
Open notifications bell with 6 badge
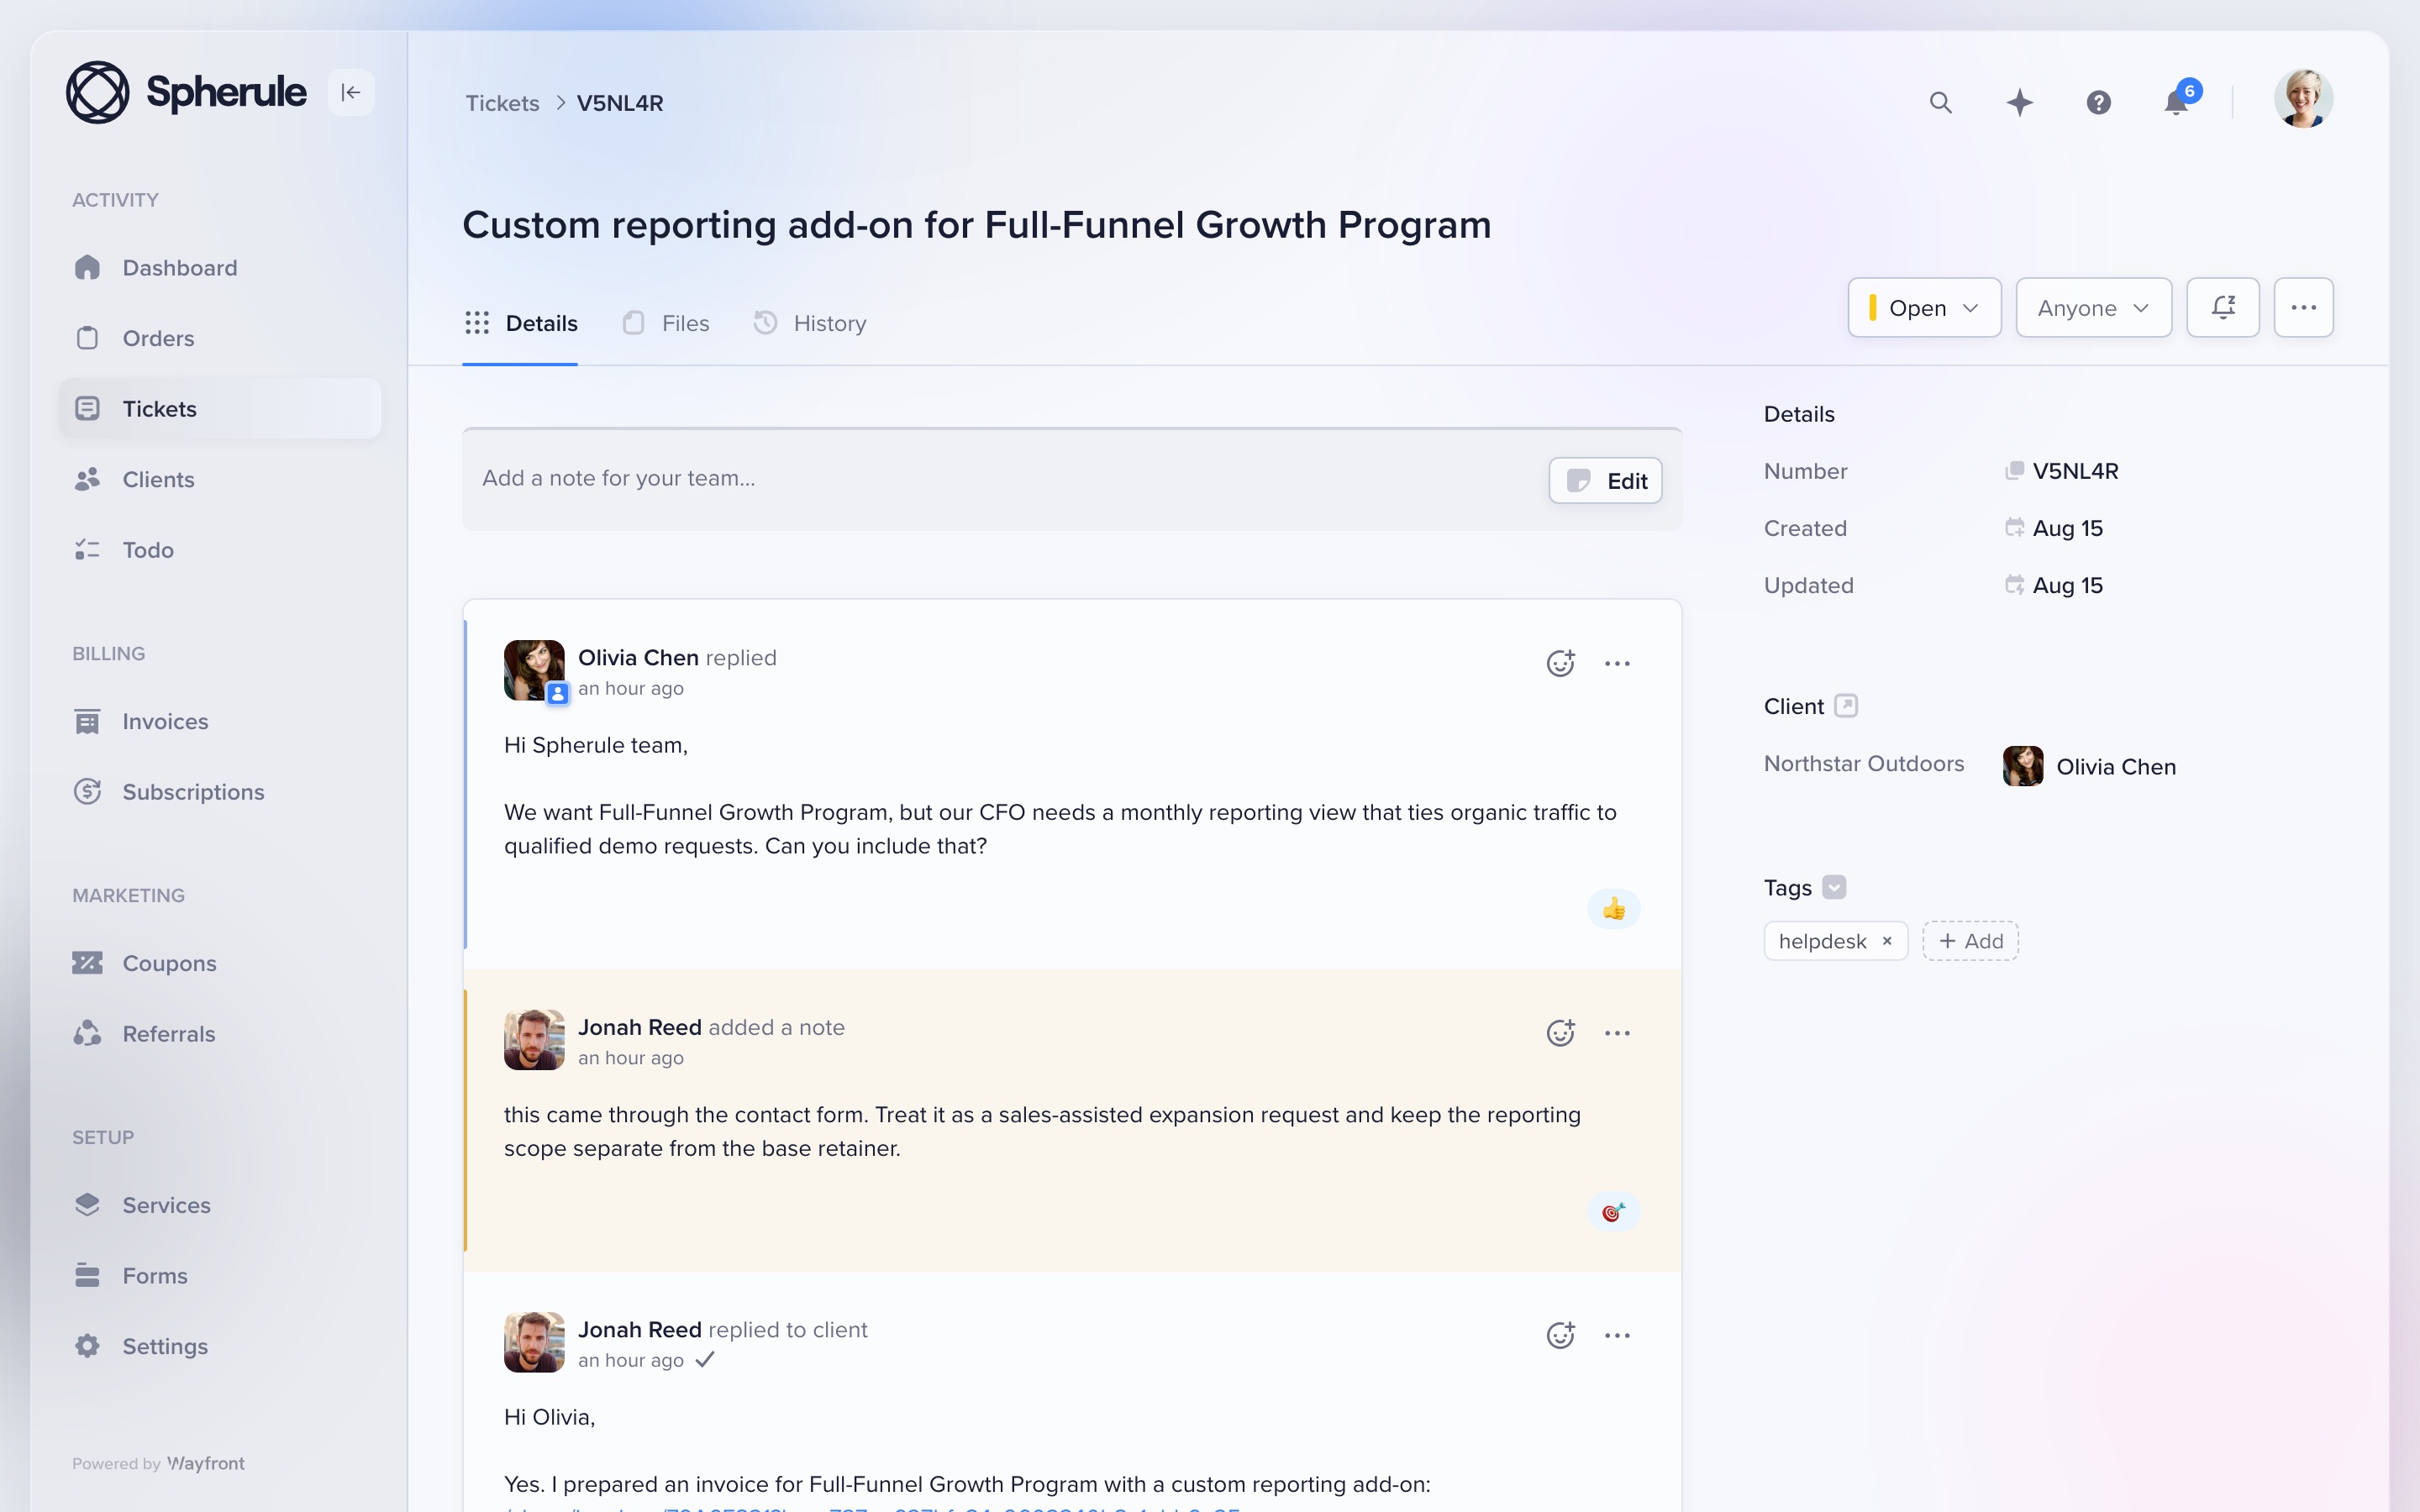click(x=2180, y=100)
